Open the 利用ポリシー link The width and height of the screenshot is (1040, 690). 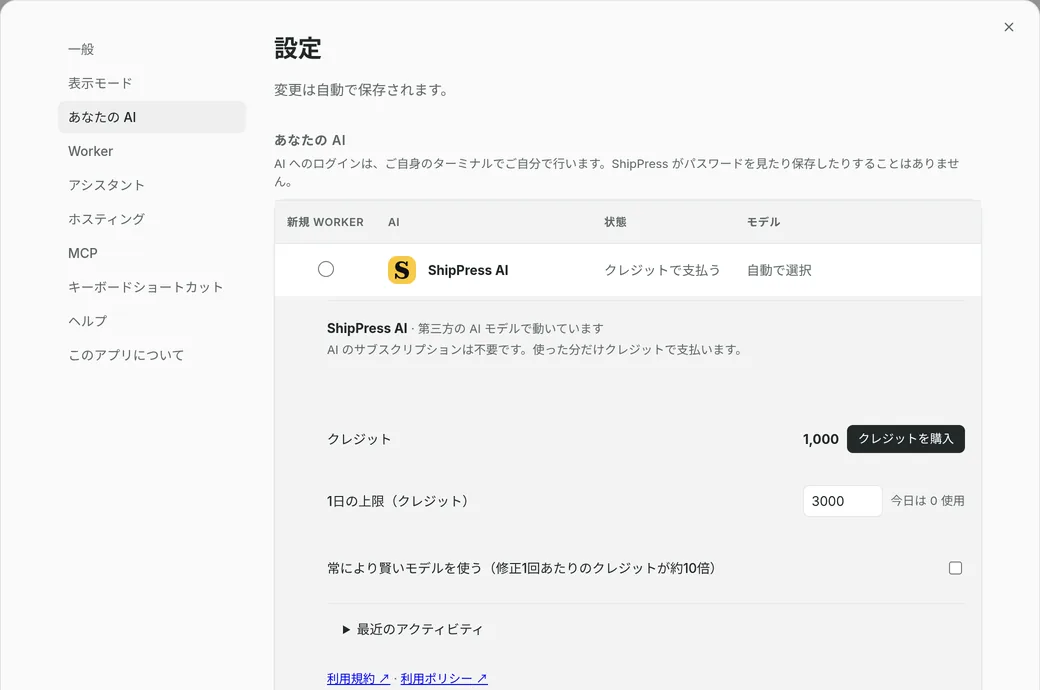click(444, 679)
